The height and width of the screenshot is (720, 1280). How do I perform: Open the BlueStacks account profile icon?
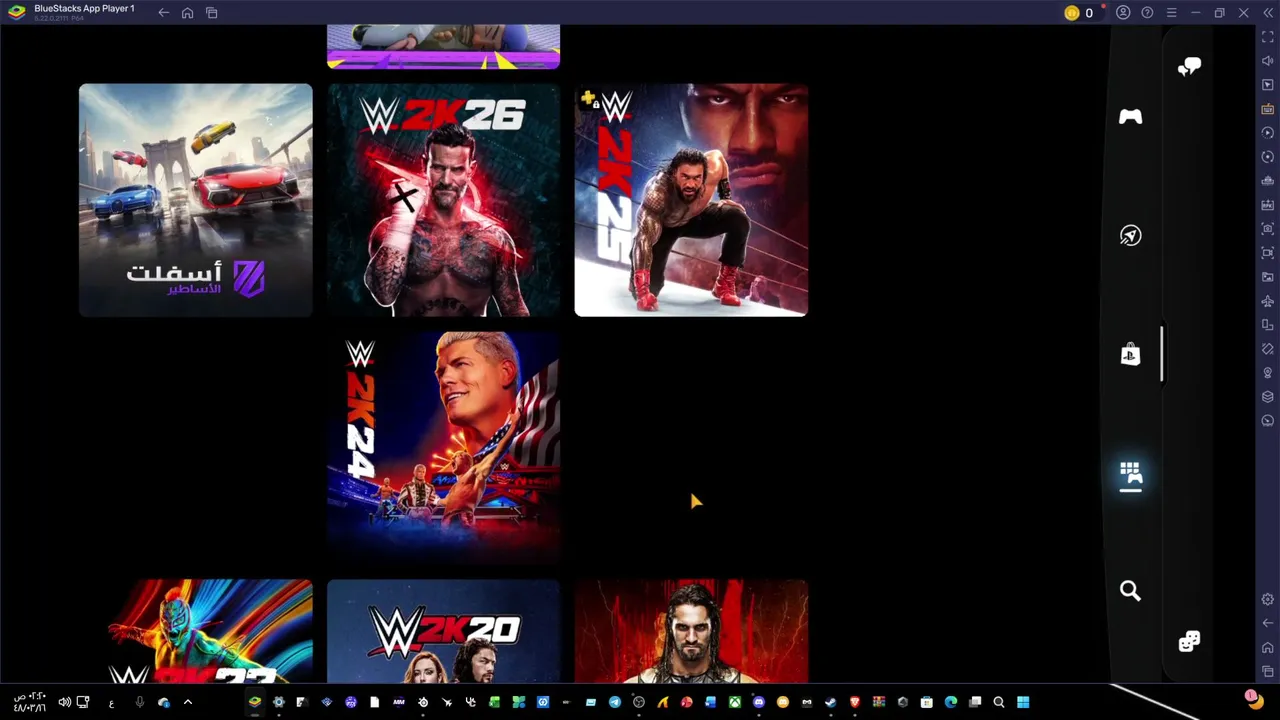coord(1123,13)
